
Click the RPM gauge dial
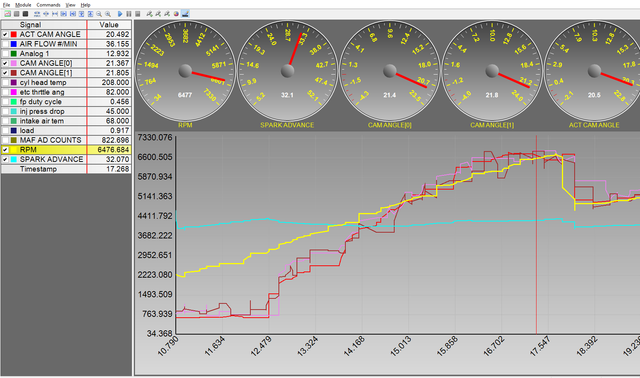[185, 71]
